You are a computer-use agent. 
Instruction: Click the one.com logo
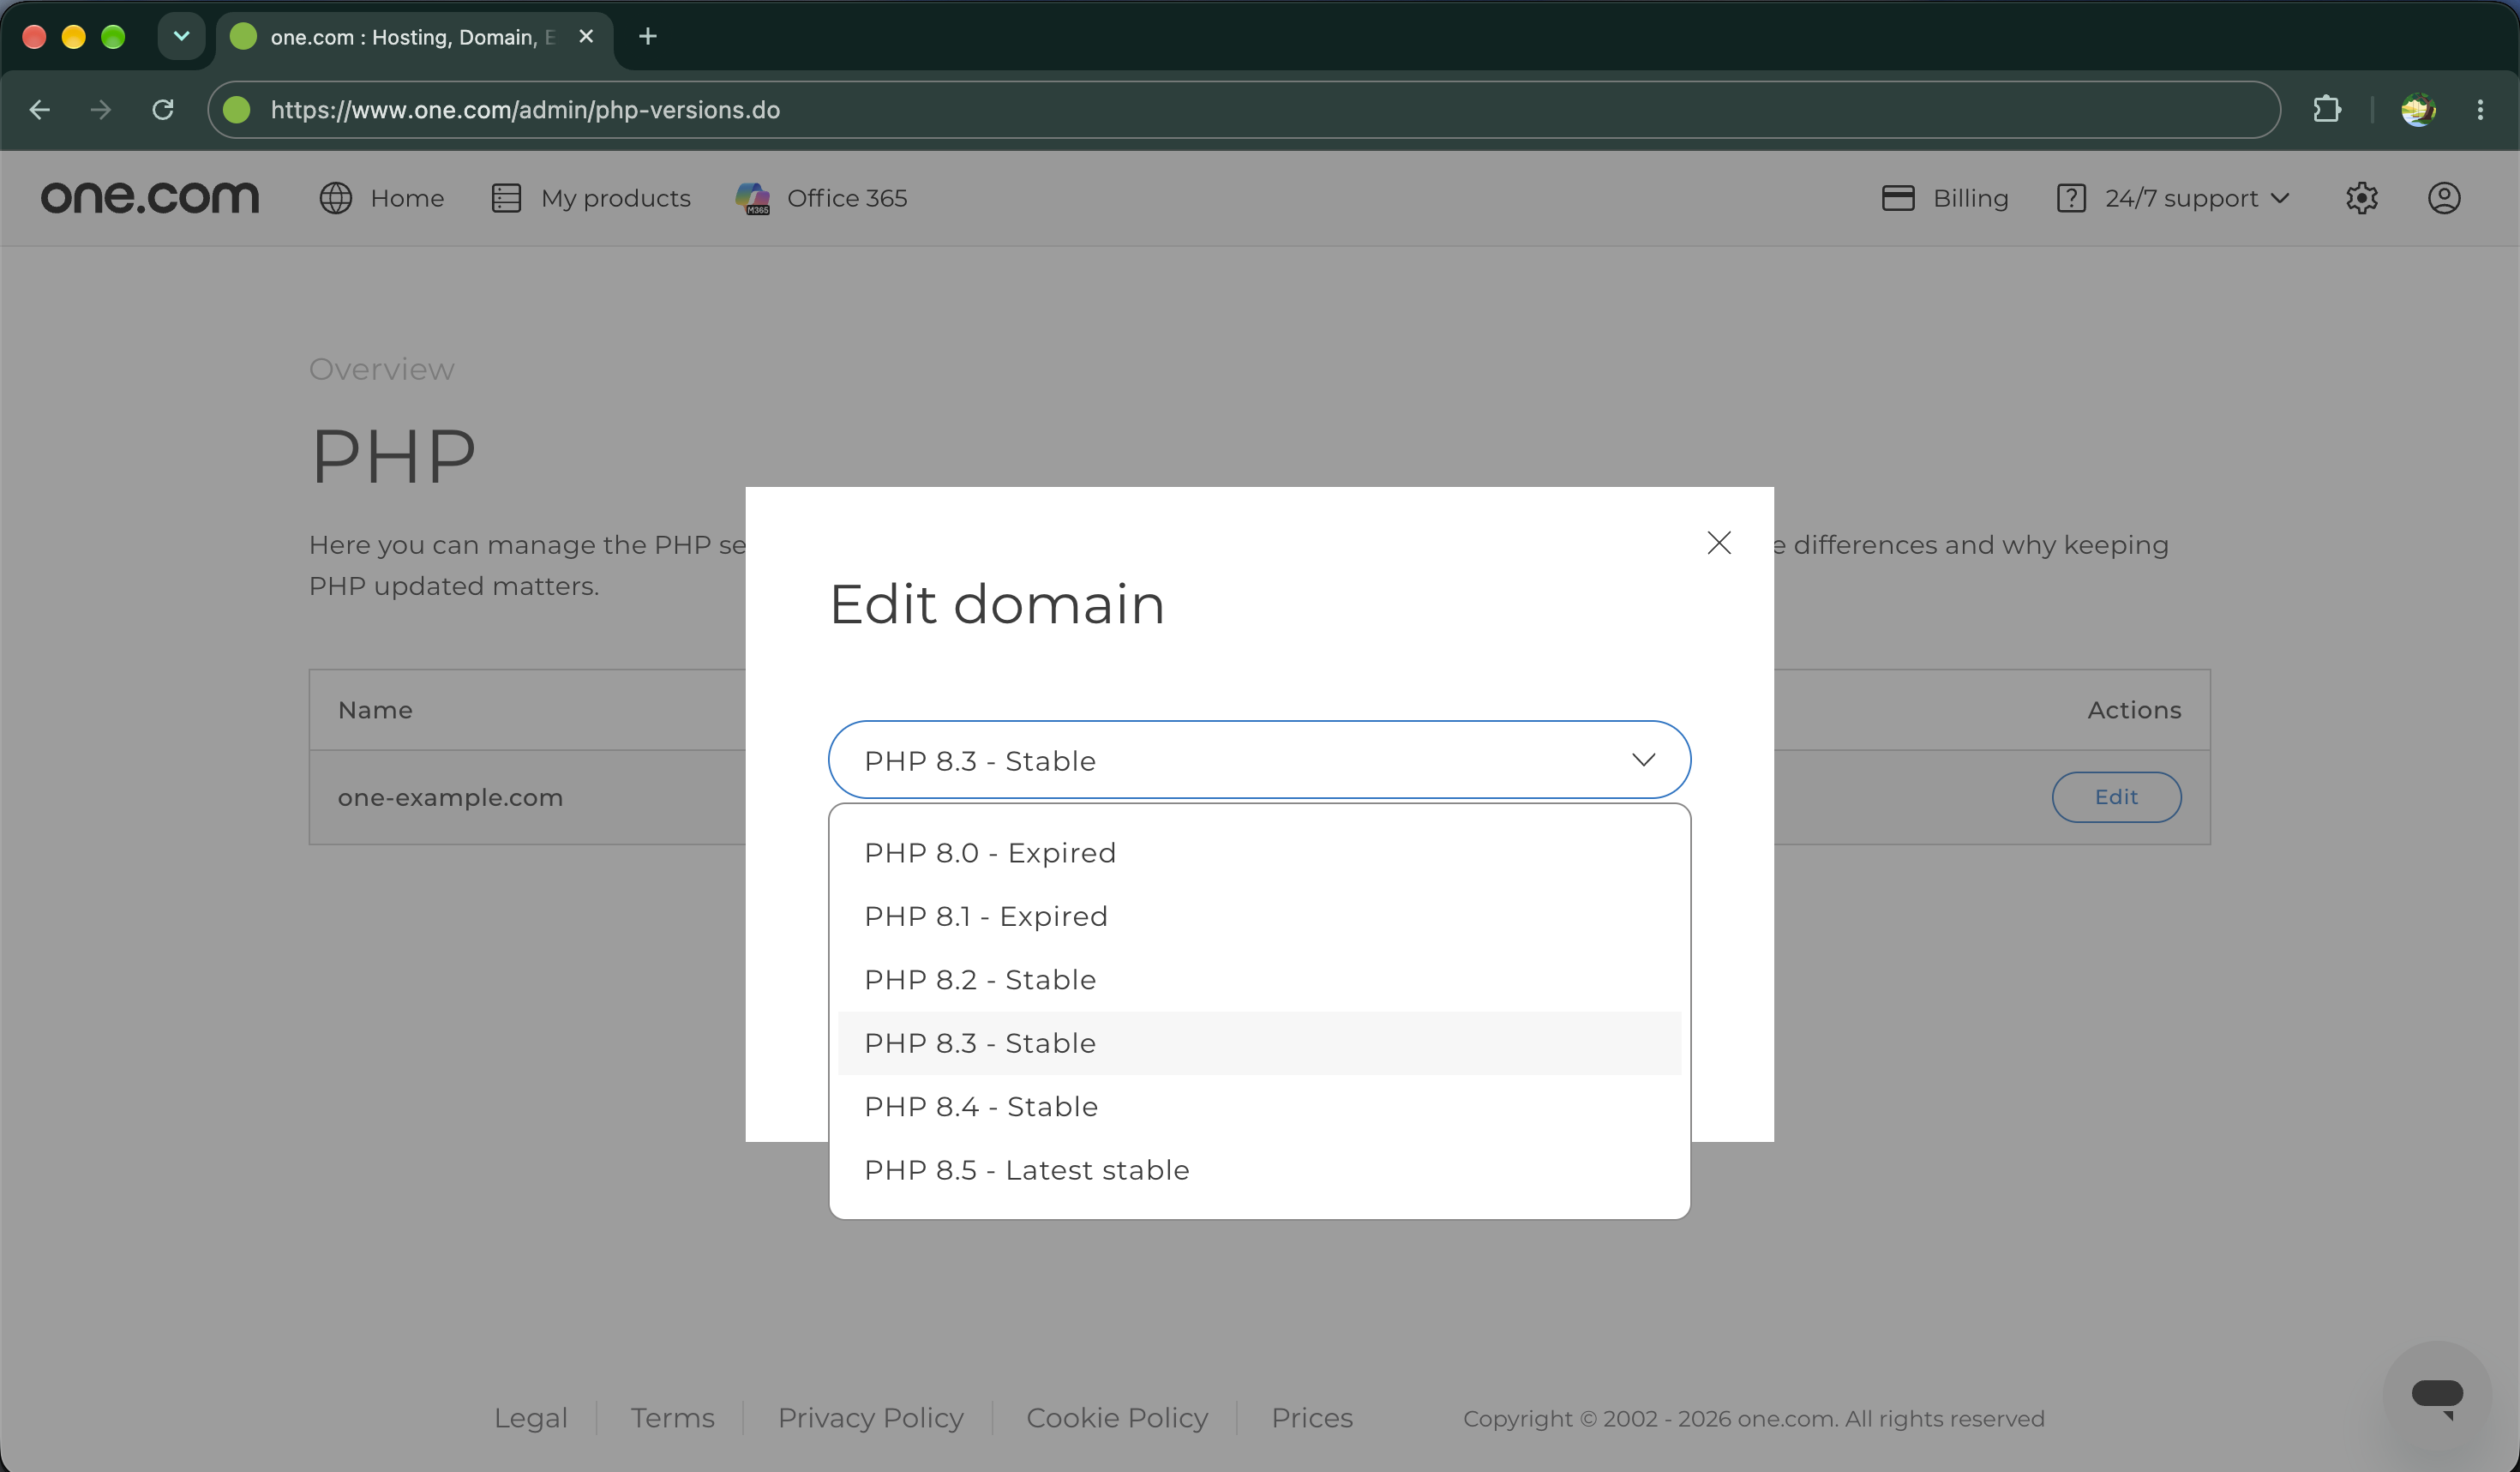[150, 198]
